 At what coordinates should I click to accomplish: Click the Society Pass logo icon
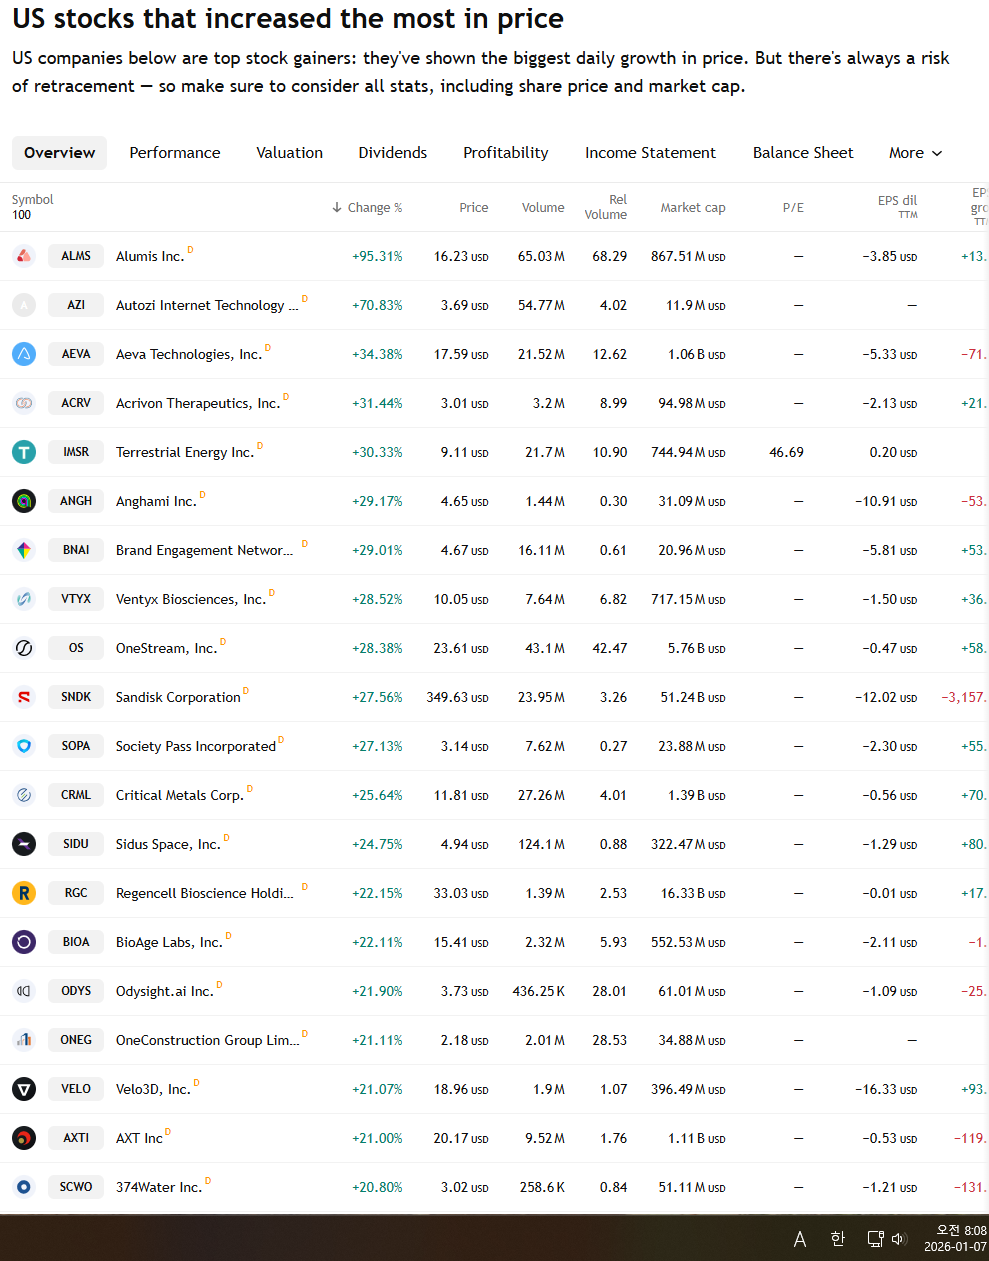[x=24, y=746]
